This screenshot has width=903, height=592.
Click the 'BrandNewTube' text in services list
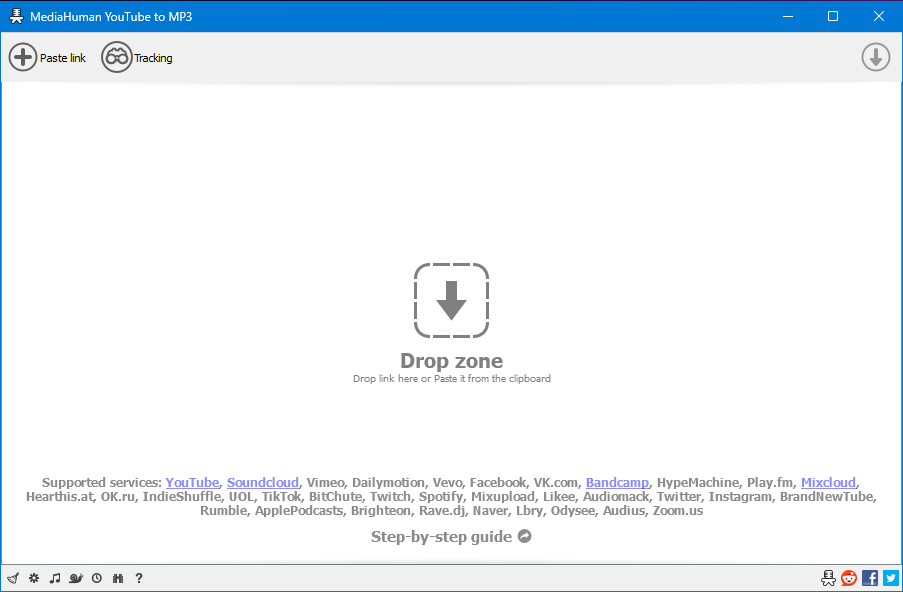point(827,496)
